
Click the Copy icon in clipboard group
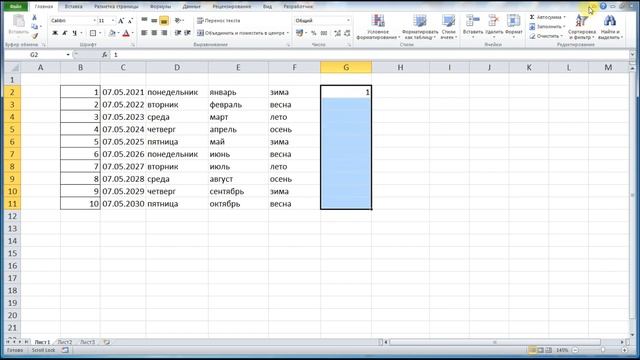pos(34,27)
